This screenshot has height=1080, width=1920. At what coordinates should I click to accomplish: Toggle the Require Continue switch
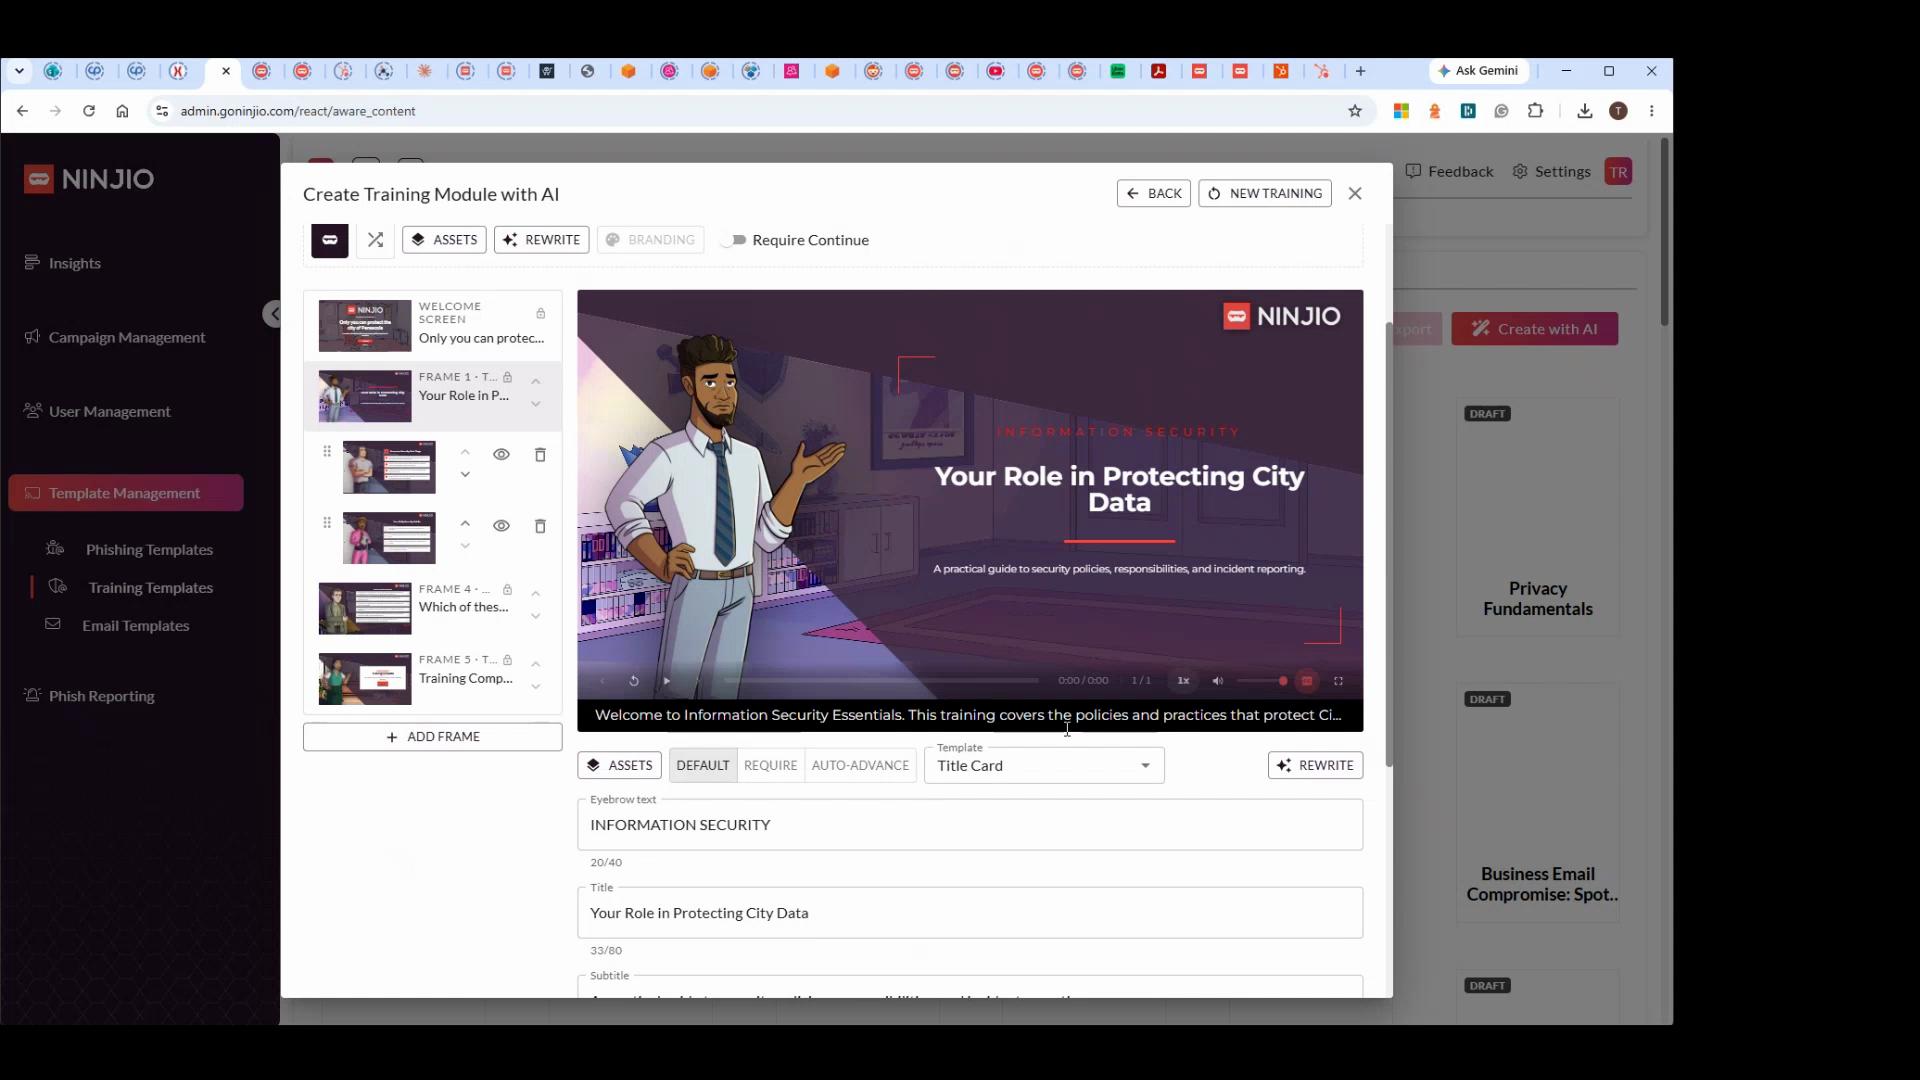tap(736, 240)
